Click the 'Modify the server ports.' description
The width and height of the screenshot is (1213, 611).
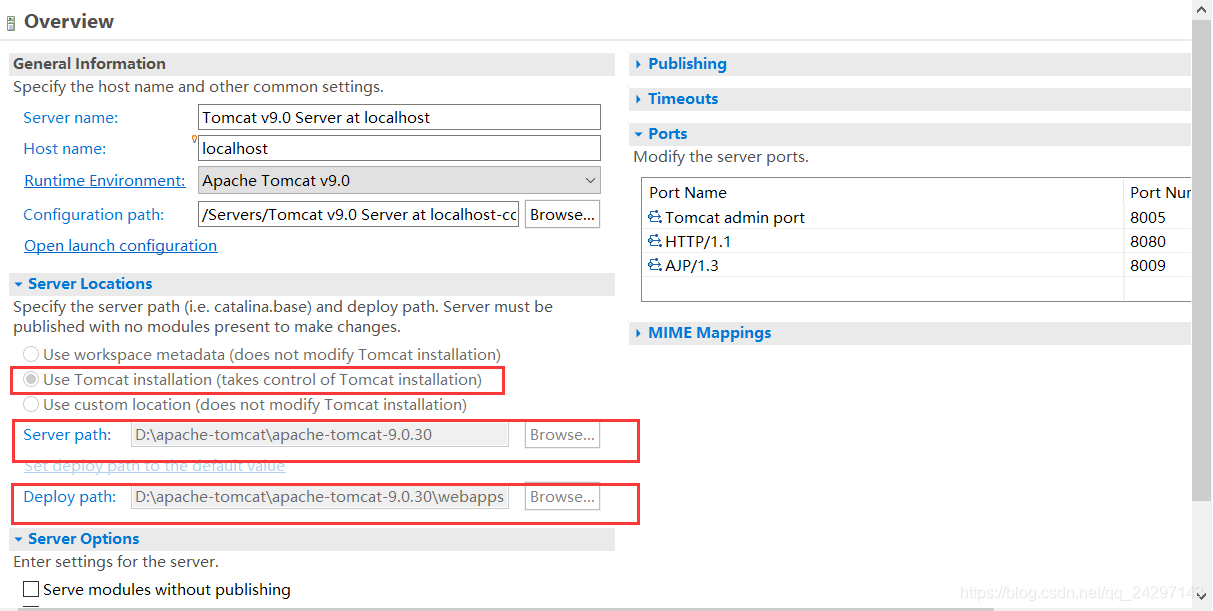[x=721, y=157]
